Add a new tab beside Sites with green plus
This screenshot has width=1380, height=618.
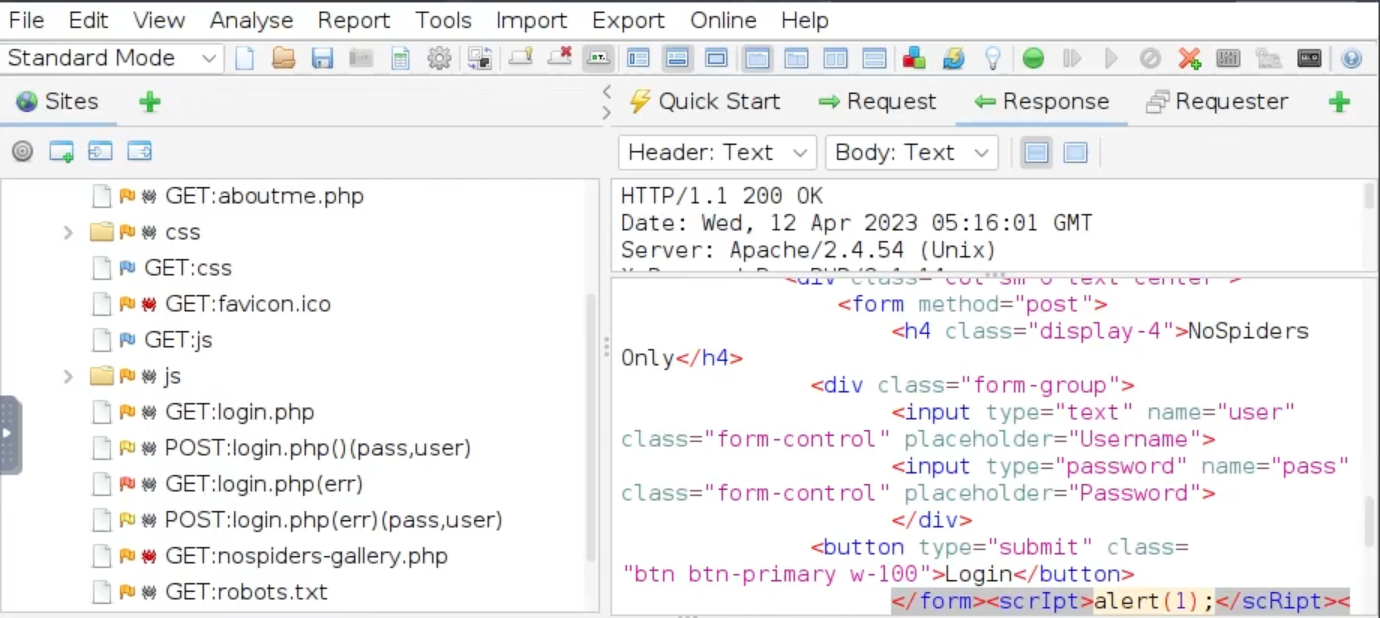[x=149, y=102]
